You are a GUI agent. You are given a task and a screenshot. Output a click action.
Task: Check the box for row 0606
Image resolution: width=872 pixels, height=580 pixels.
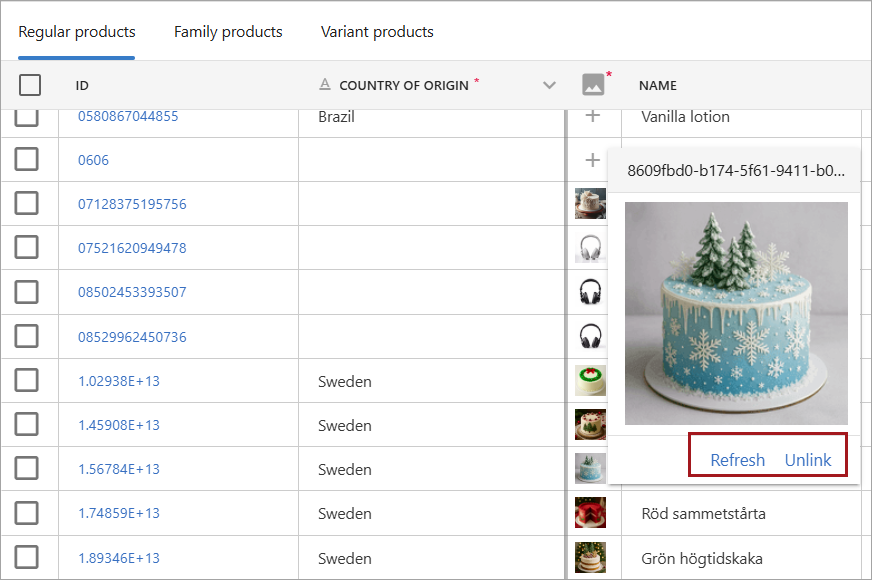tap(27, 160)
